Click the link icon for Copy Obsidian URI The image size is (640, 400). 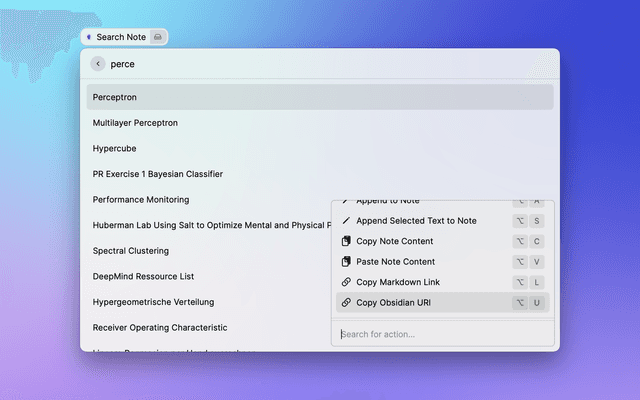346,302
